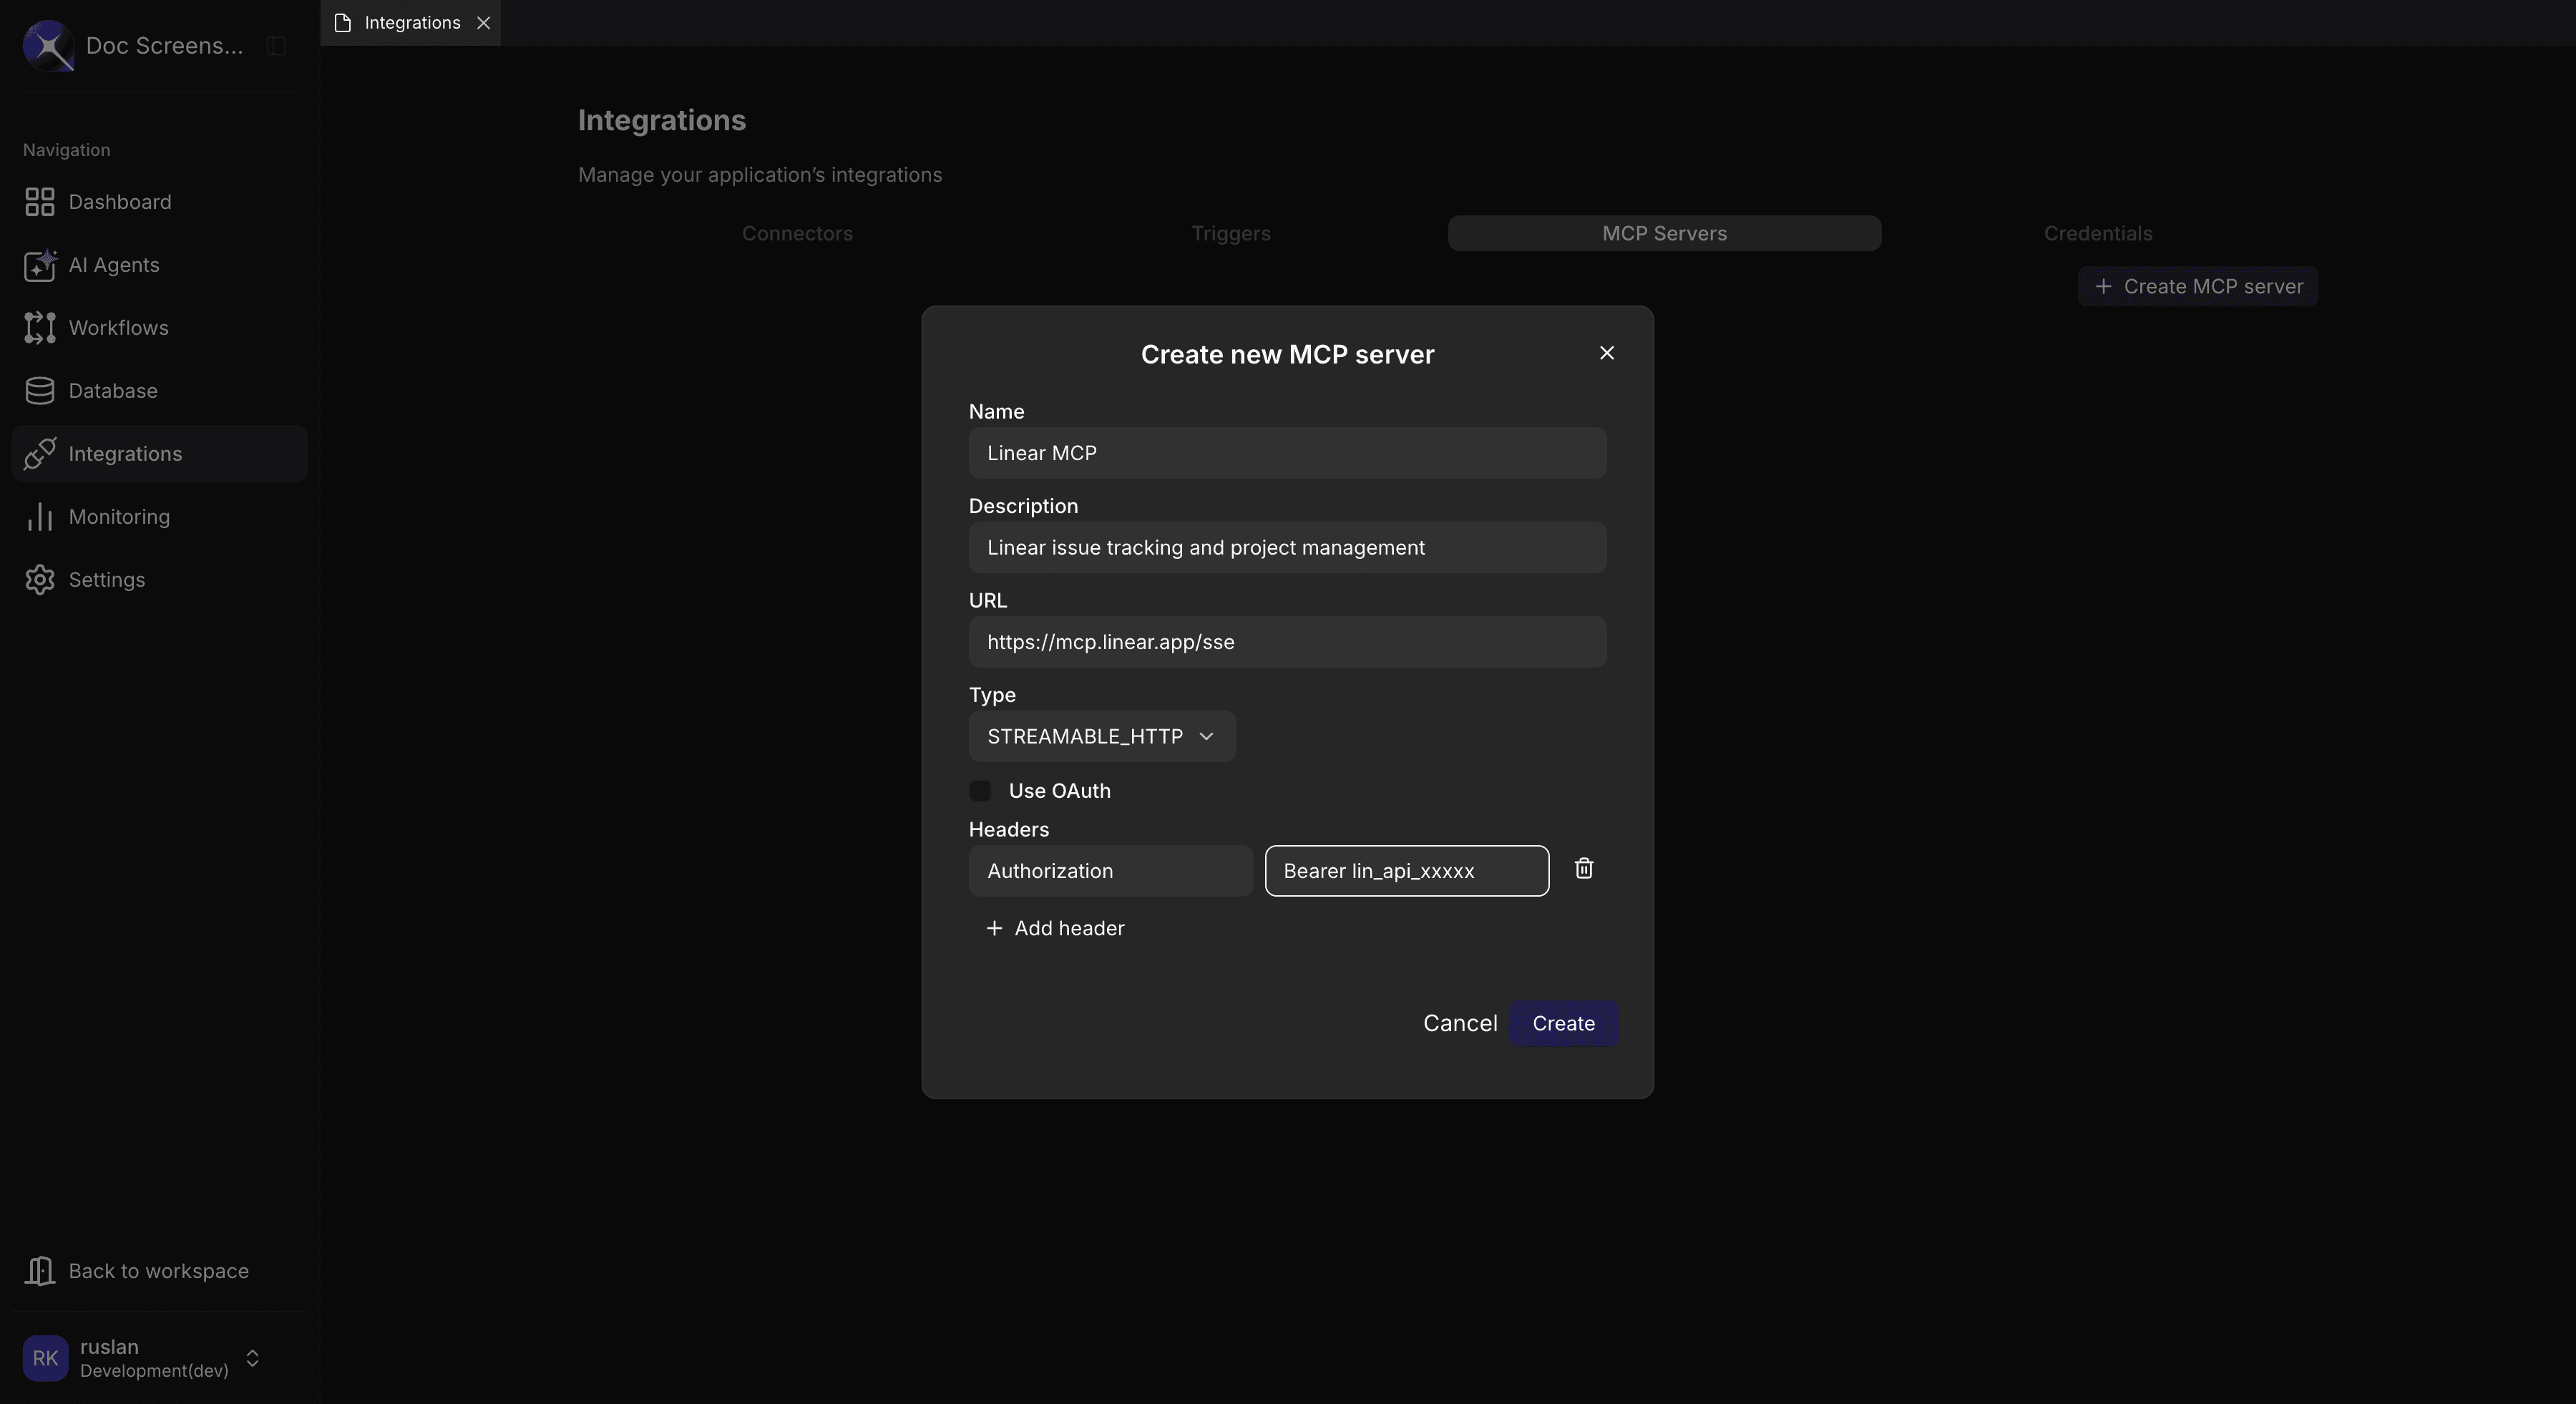Enable the Use OAuth checkbox
This screenshot has width=2576, height=1404.
[979, 790]
